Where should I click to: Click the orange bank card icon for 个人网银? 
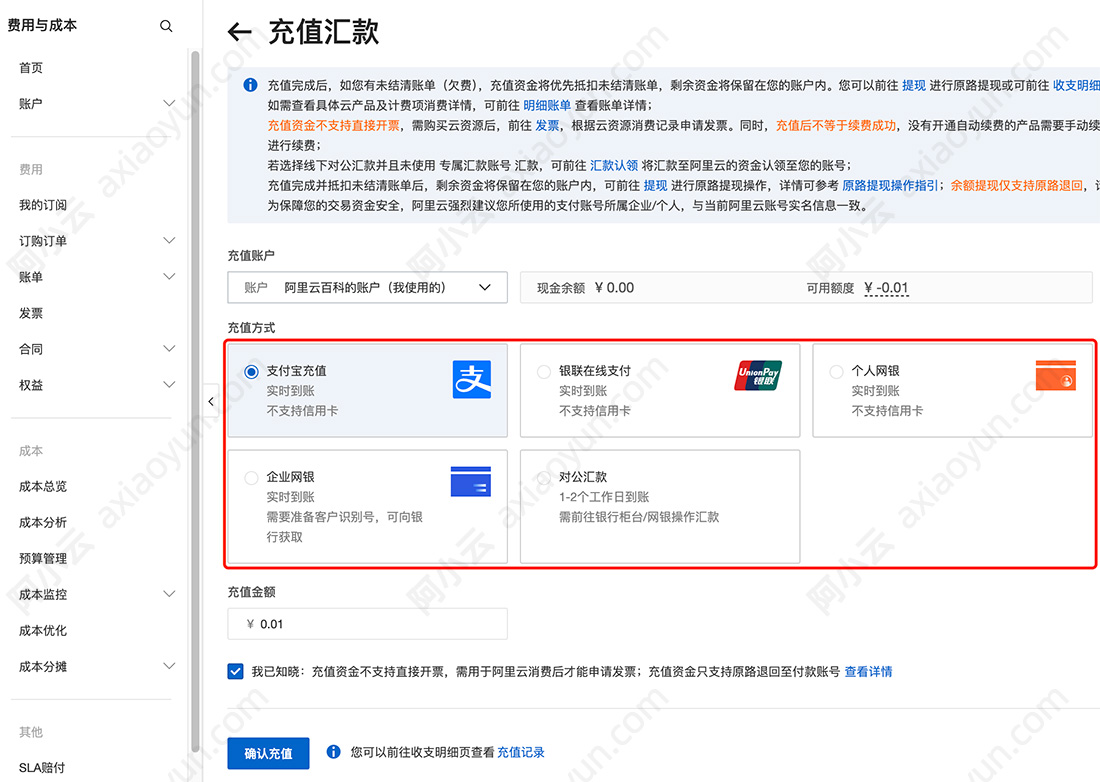1055,377
